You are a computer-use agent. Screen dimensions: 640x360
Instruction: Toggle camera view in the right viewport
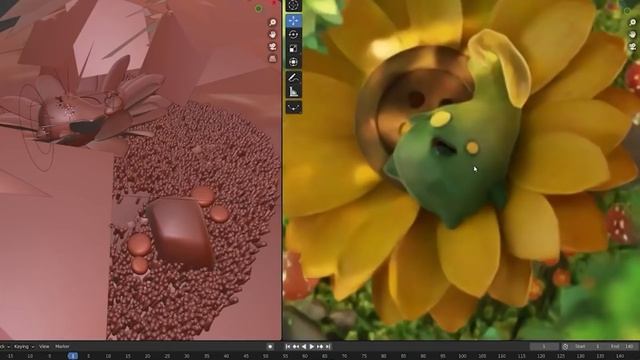coord(633,47)
